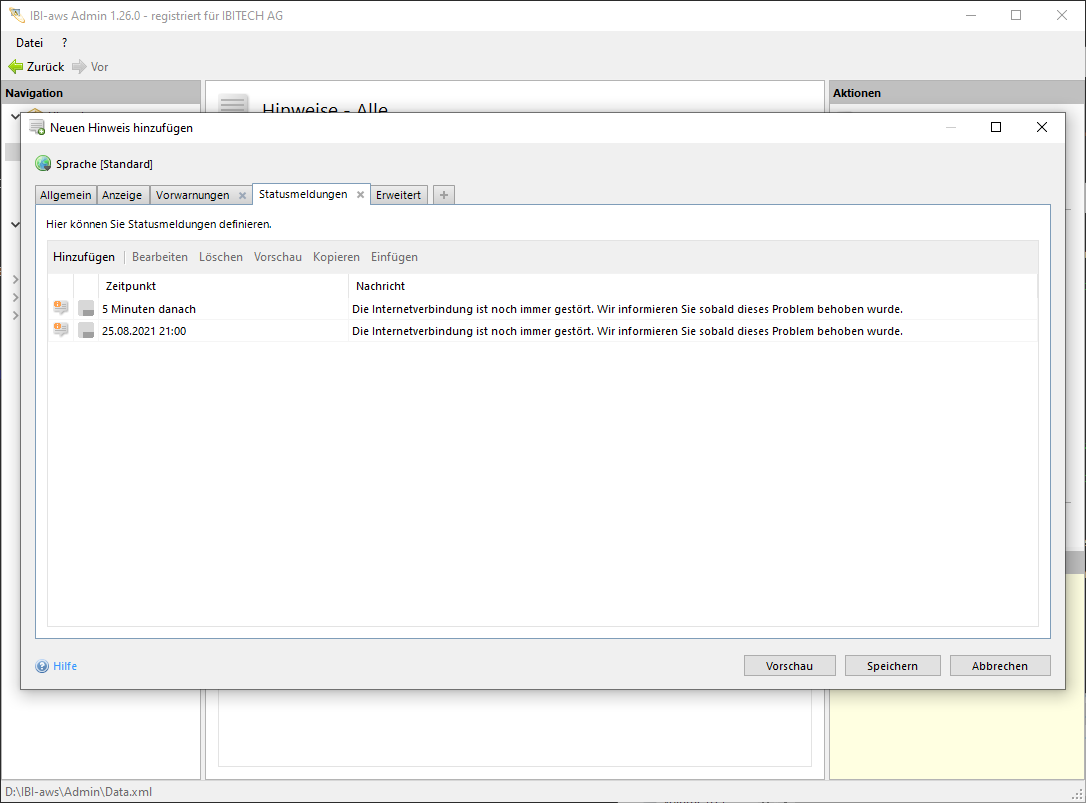The width and height of the screenshot is (1086, 803).
Task: Click the blue Hilfe question mark icon
Action: 42,666
